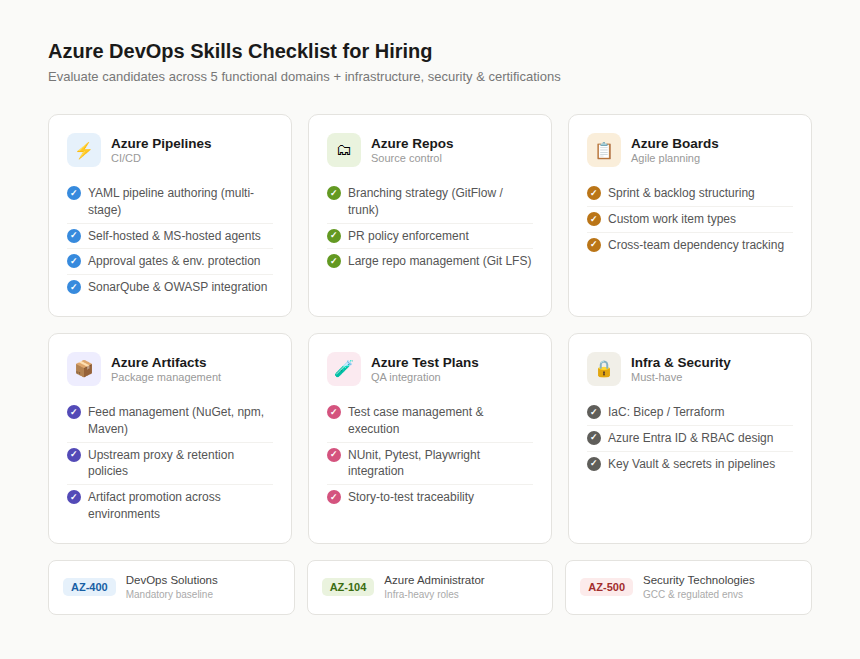Click the Infra & Security padlock icon
This screenshot has height=659, width=860.
click(604, 369)
